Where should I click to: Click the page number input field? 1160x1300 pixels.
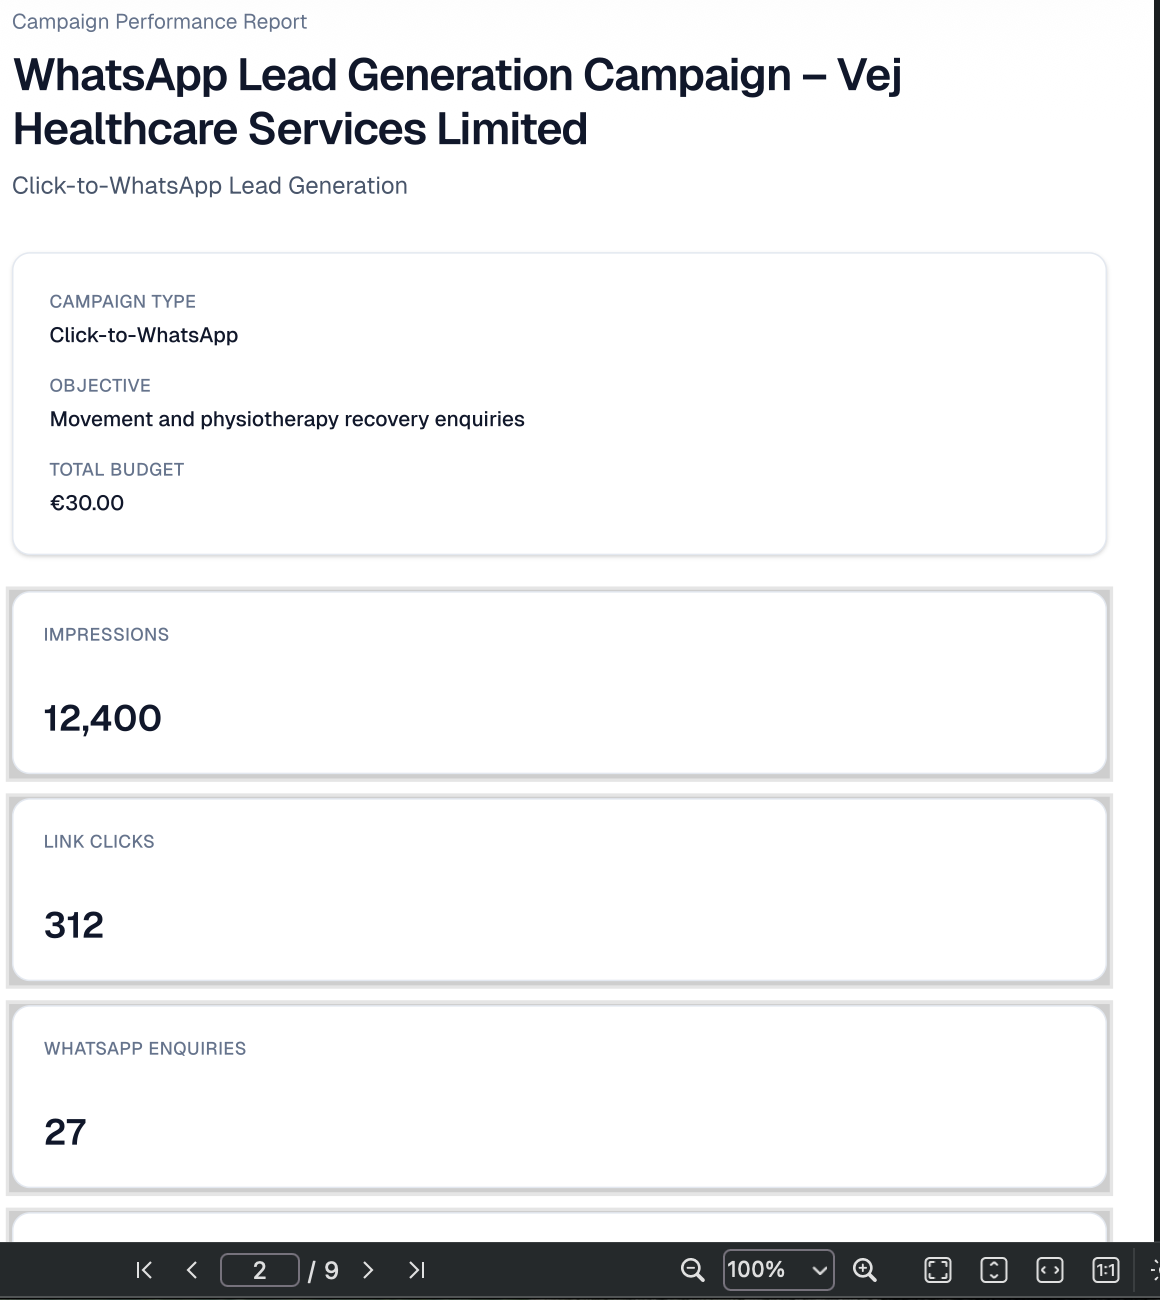point(260,1270)
